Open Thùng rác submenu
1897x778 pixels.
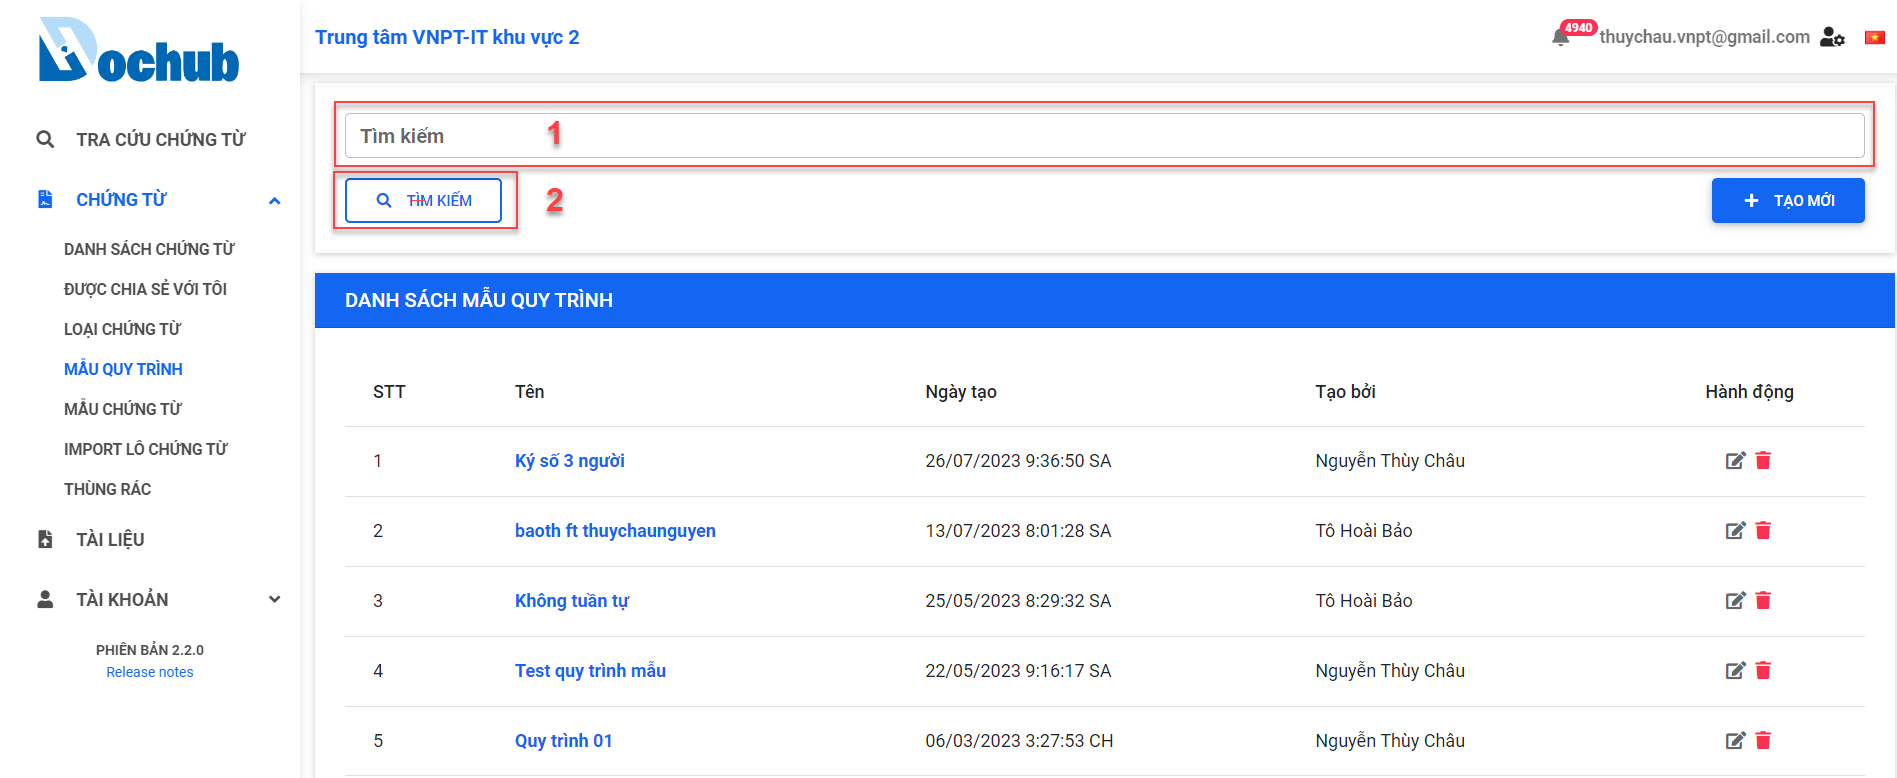tap(107, 489)
